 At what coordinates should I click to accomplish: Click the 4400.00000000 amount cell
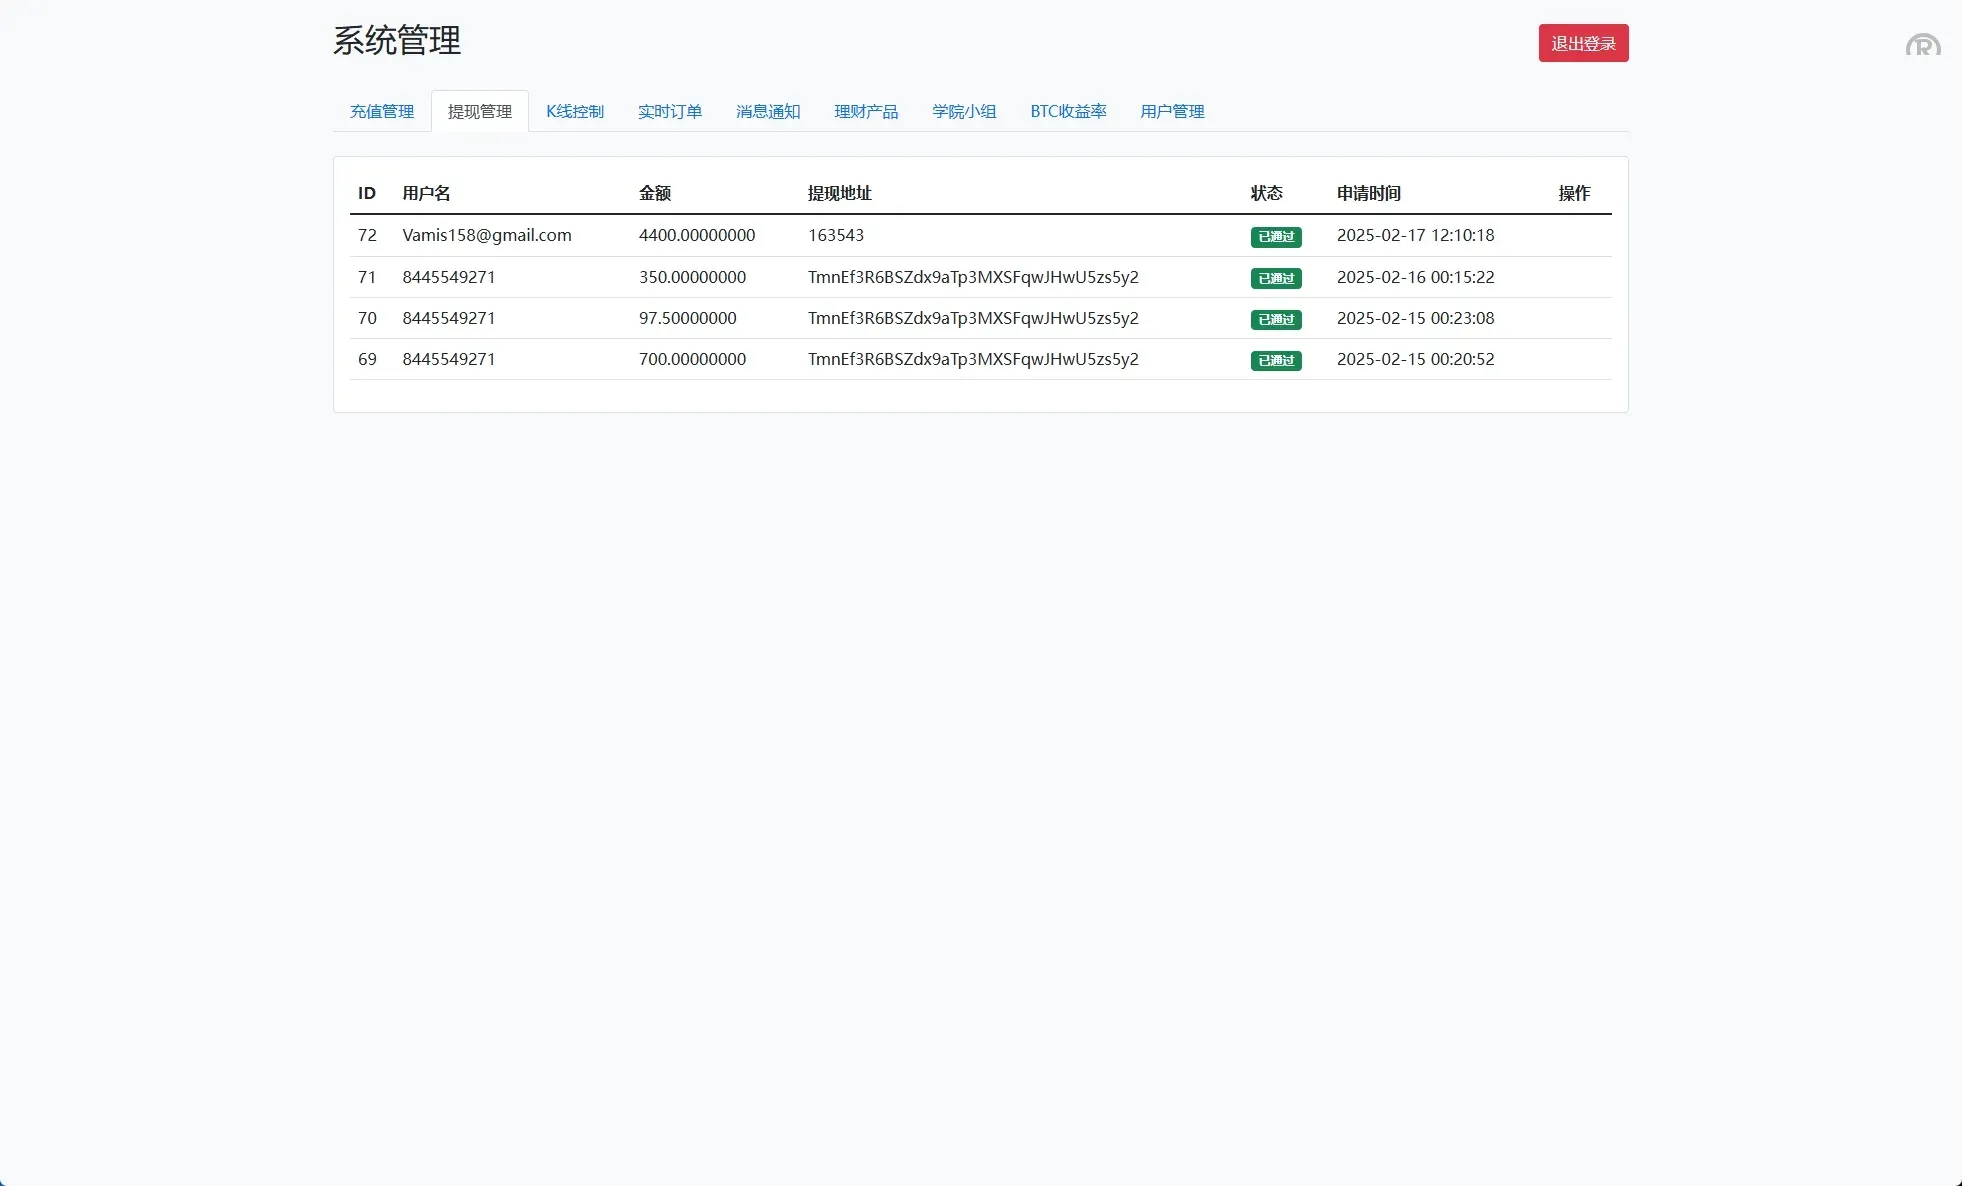(x=697, y=235)
